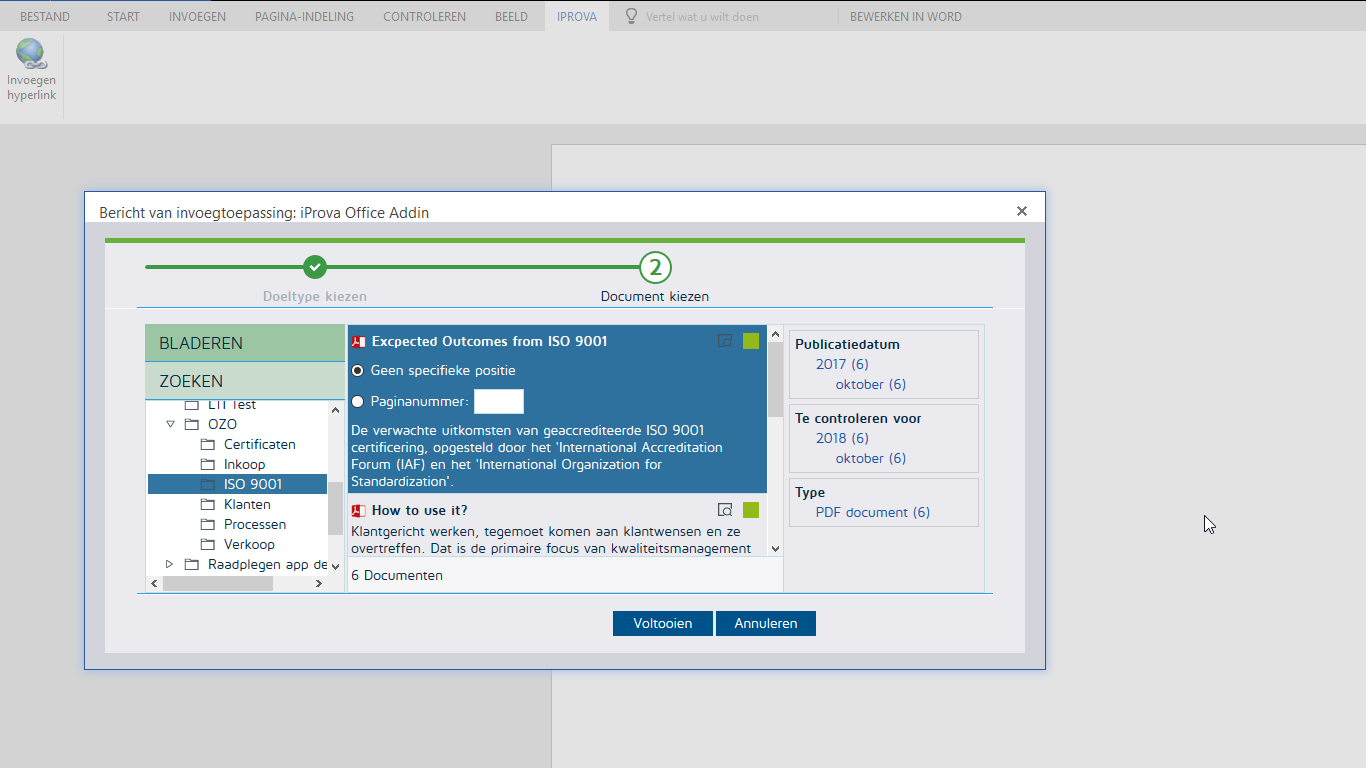The width and height of the screenshot is (1366, 768).
Task: Click the lightbulb icon in Tell me box
Action: pyautogui.click(x=631, y=16)
